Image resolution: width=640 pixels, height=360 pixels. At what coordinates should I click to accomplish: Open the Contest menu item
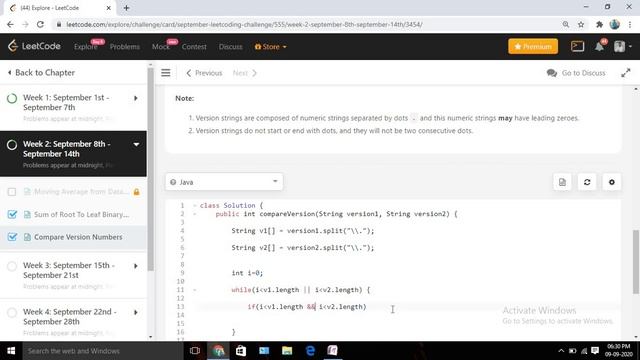pyautogui.click(x=194, y=47)
